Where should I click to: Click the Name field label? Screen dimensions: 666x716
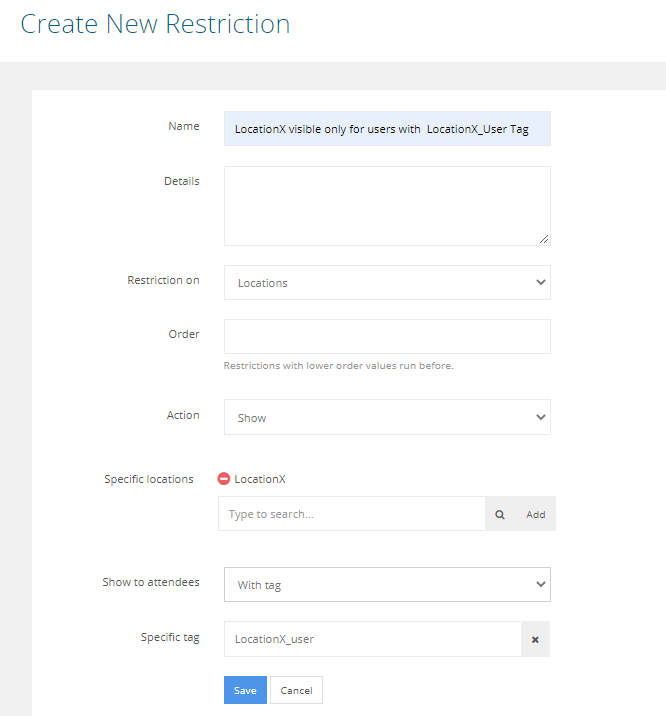point(184,127)
